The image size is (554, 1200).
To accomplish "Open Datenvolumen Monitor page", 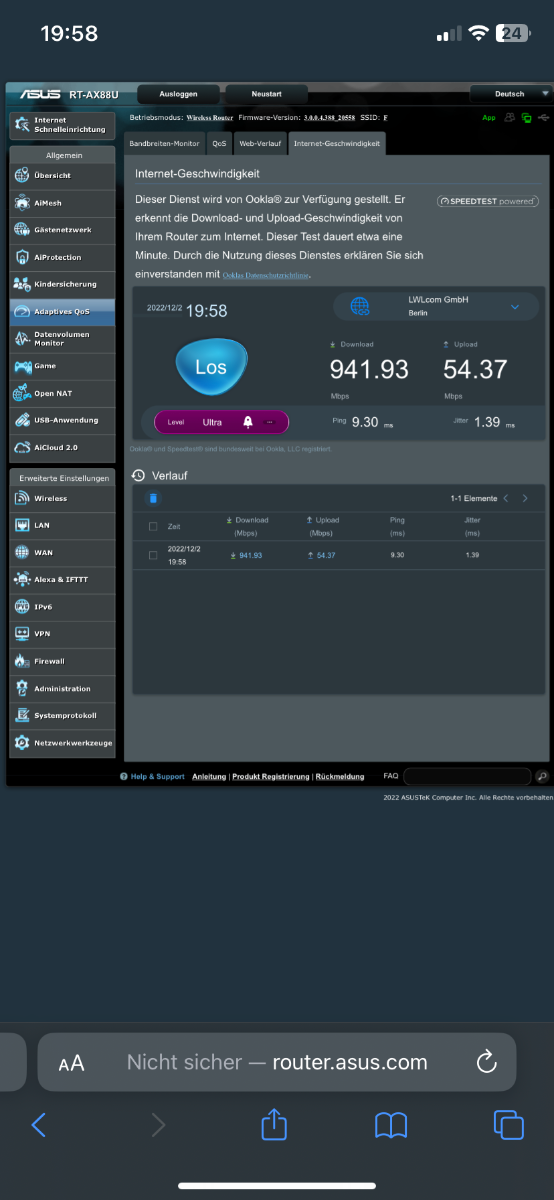I will (61, 338).
